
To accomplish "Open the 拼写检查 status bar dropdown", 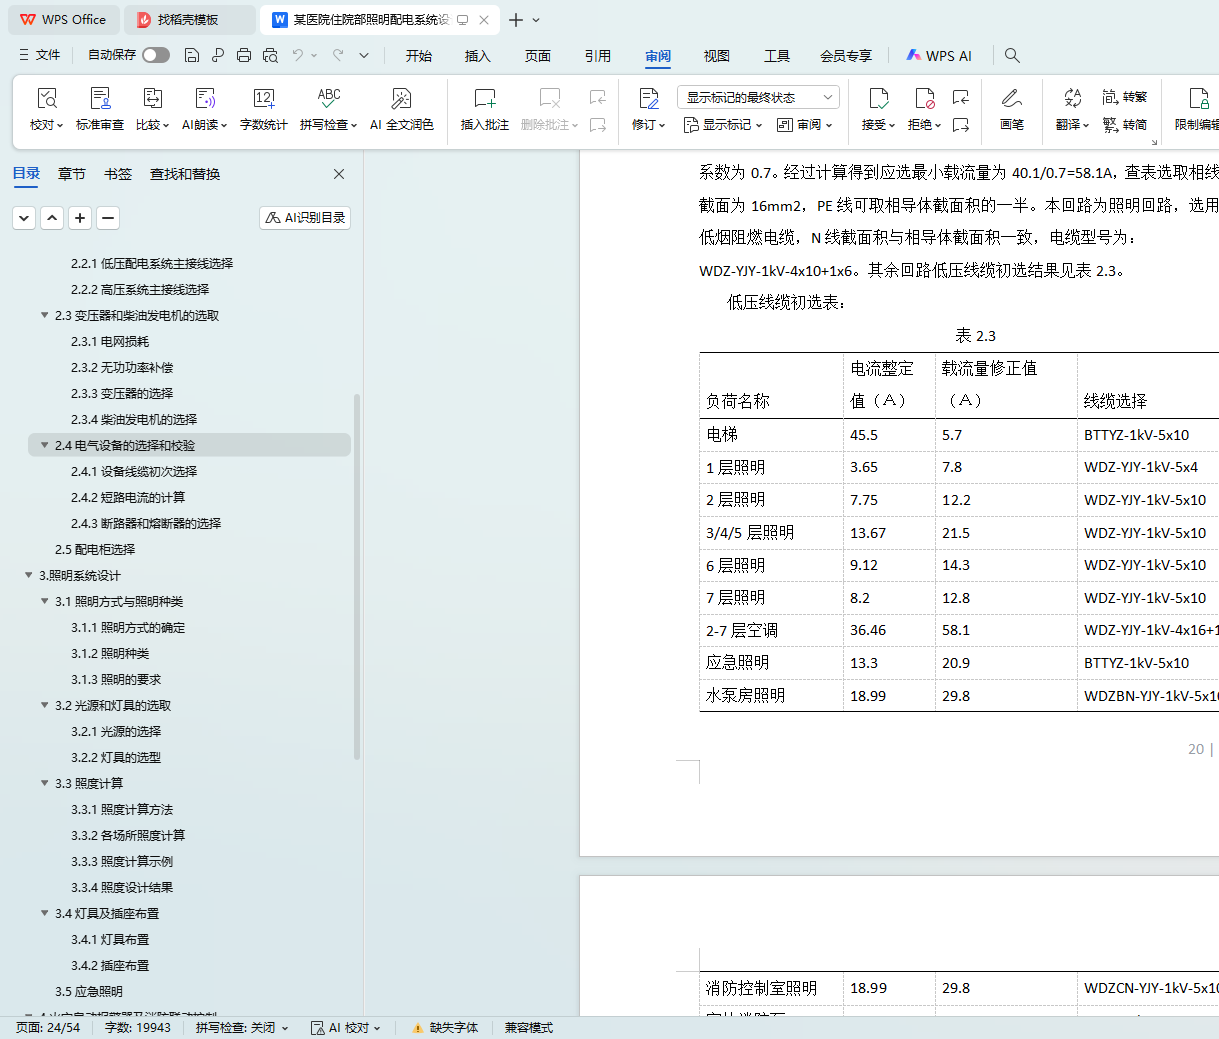I will pyautogui.click(x=241, y=1028).
